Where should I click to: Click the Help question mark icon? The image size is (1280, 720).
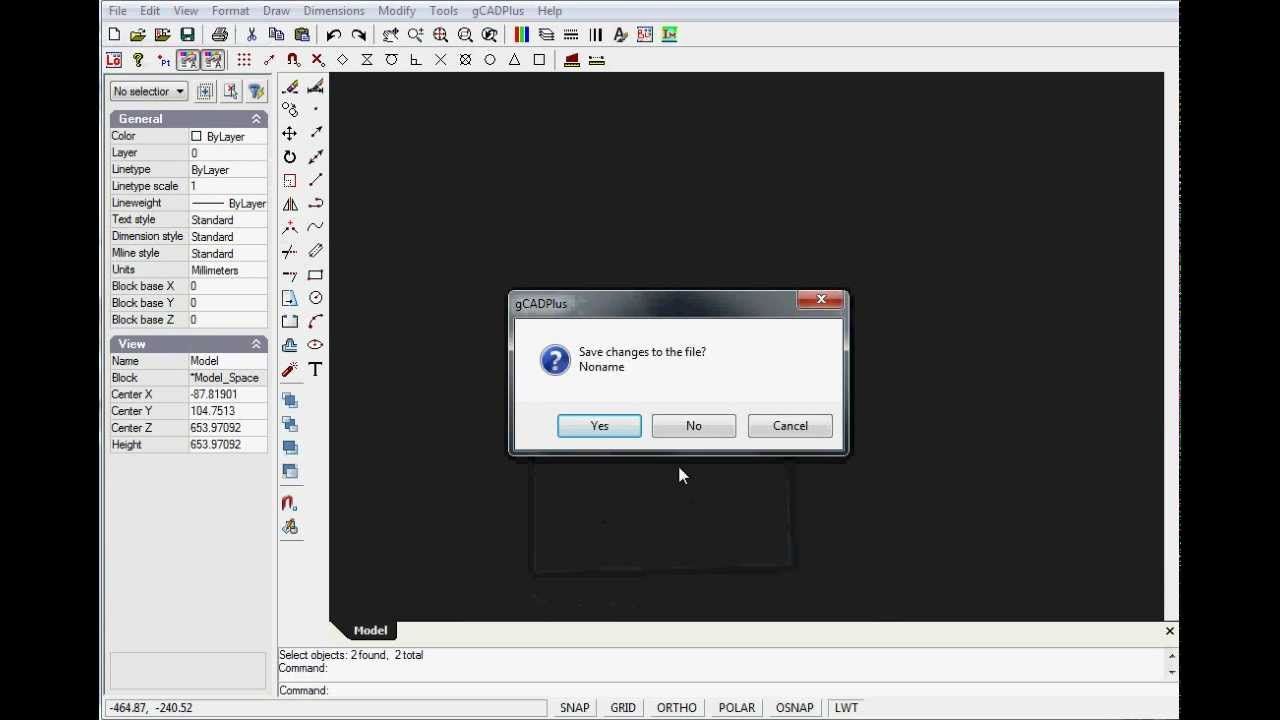pyautogui.click(x=138, y=60)
